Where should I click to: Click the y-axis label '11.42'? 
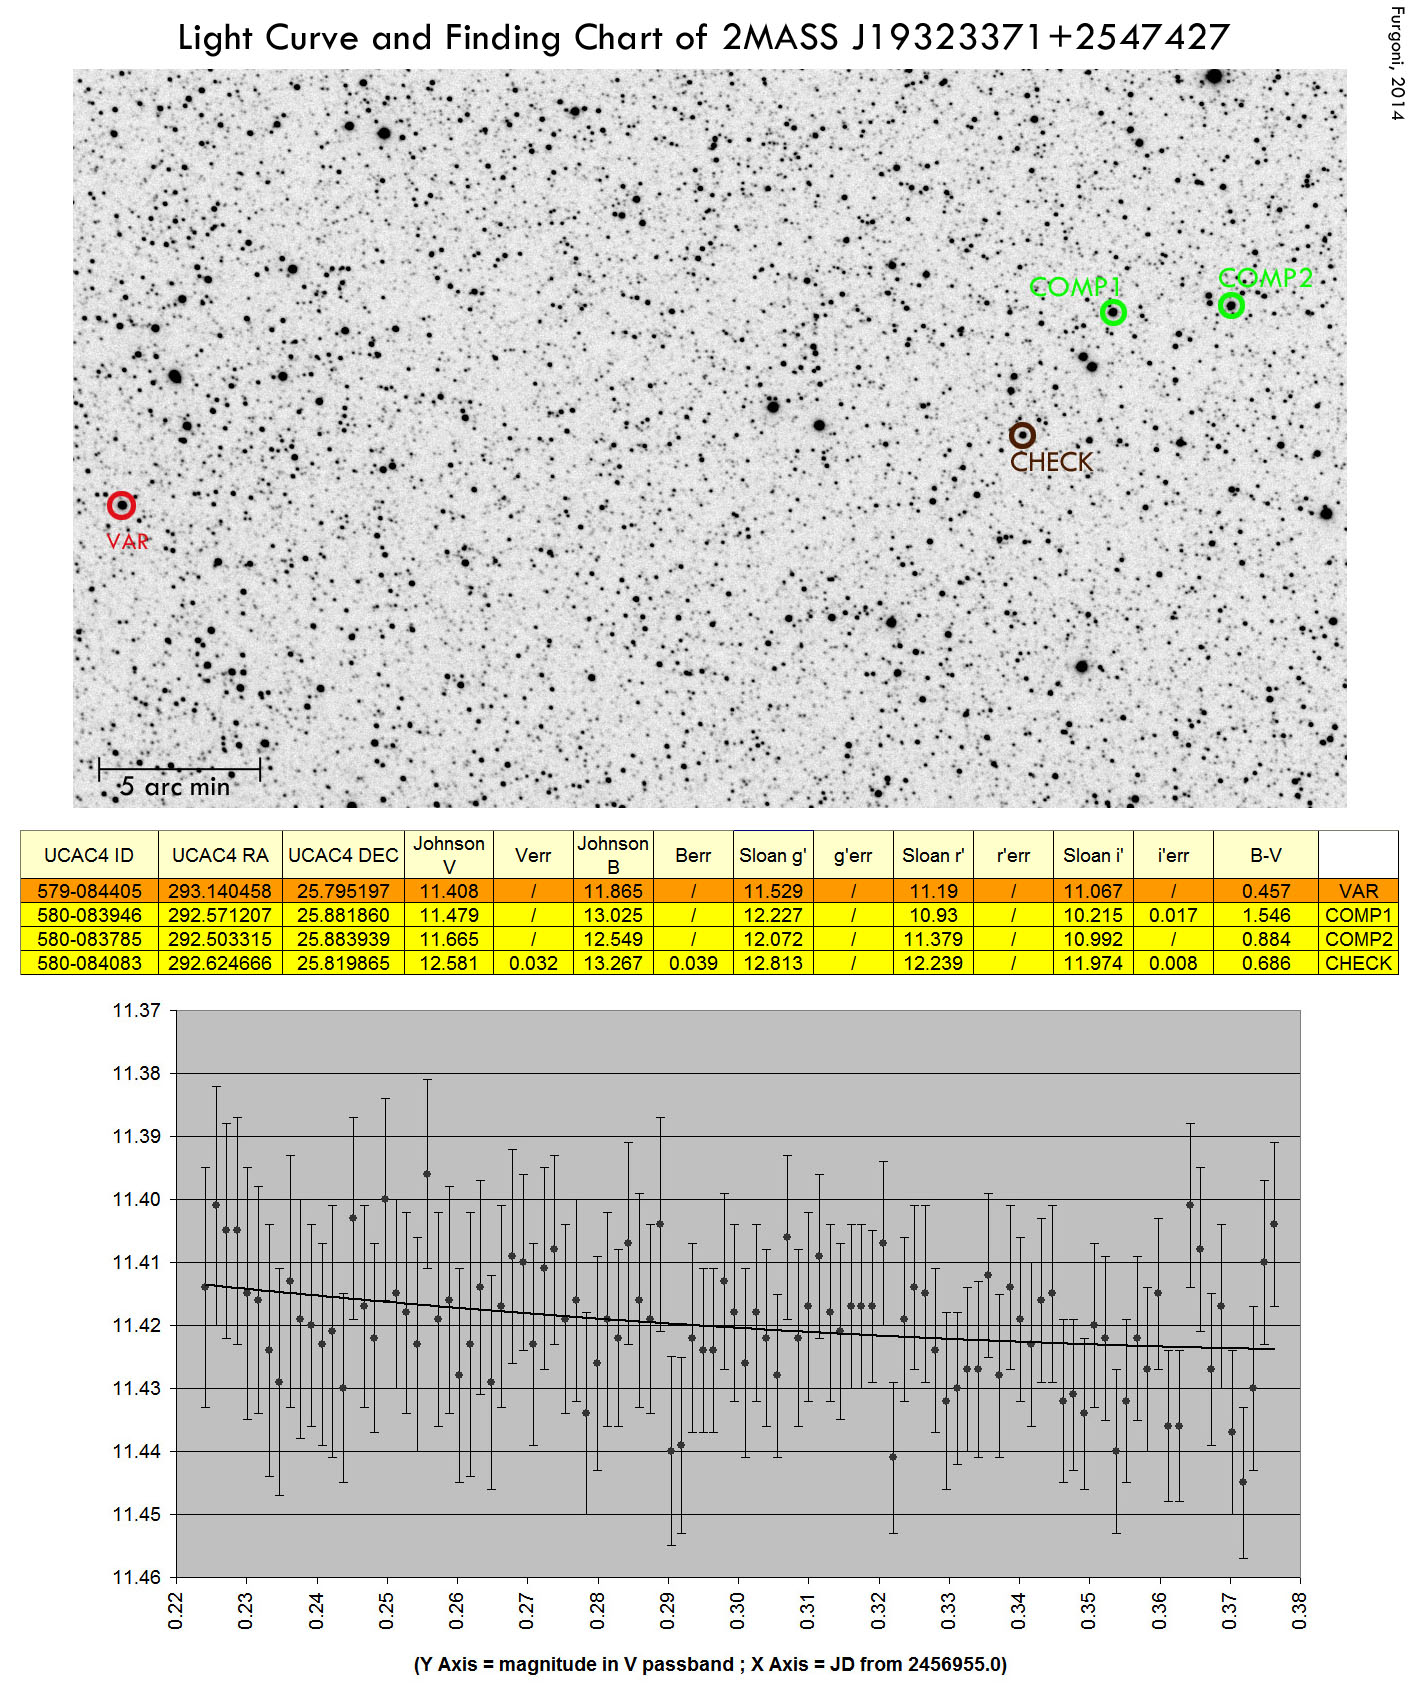pyautogui.click(x=136, y=1326)
